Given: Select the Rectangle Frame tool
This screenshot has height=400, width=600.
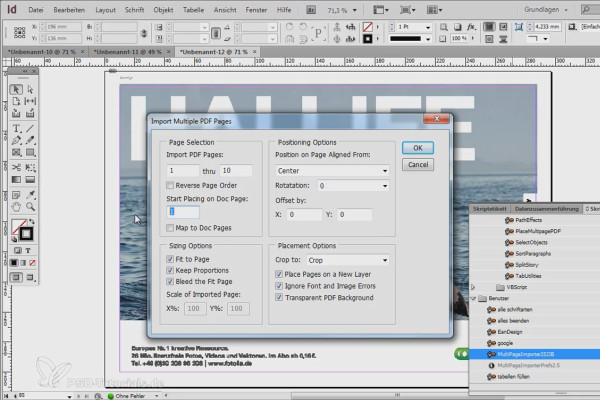Looking at the screenshot, I should point(16,152).
